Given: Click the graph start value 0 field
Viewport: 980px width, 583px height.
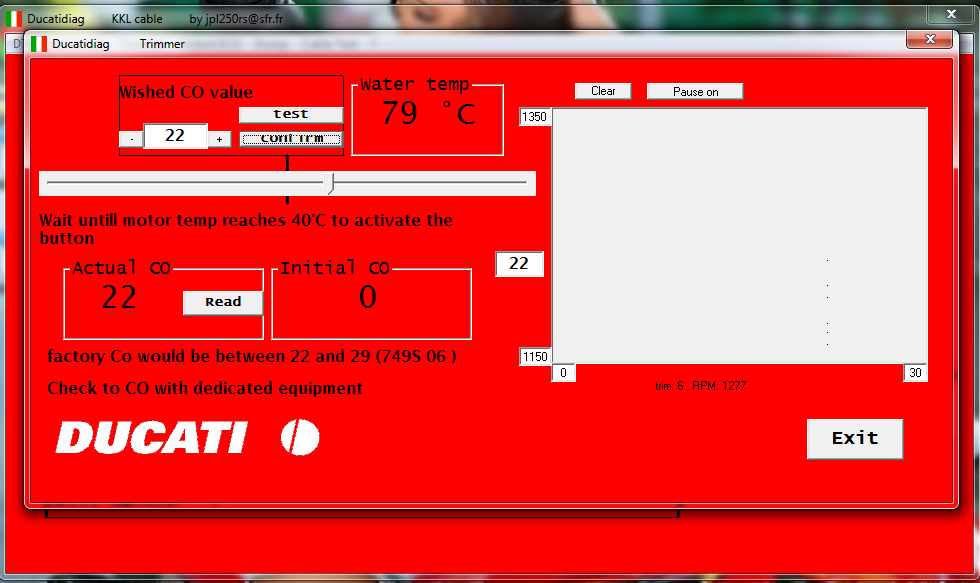Looking at the screenshot, I should [563, 373].
